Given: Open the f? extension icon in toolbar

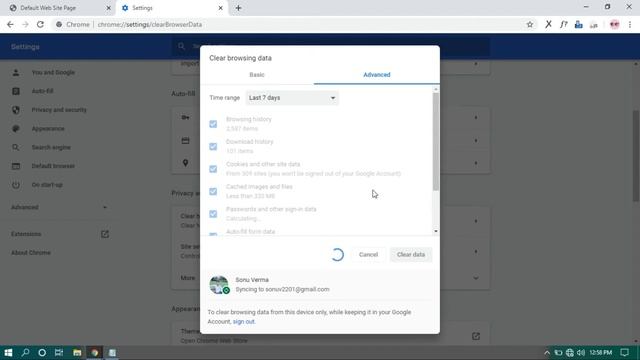Looking at the screenshot, I should (564, 24).
